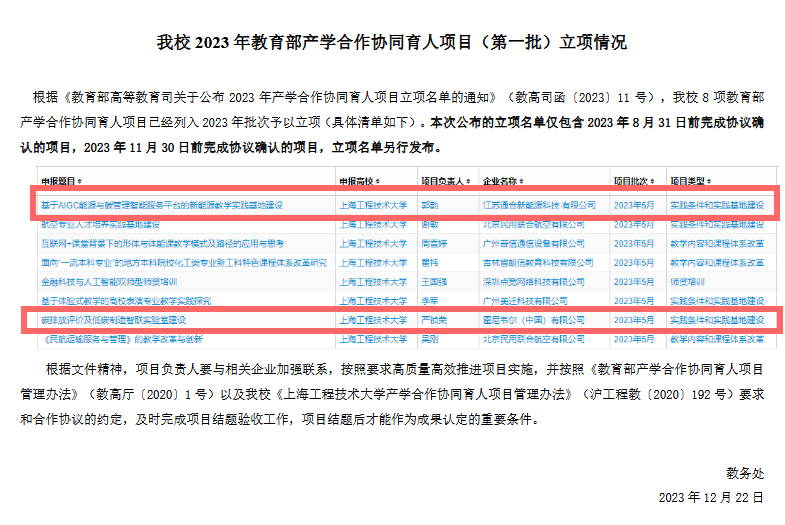Click the 教务处 signature text
This screenshot has width=785, height=525.
click(743, 471)
